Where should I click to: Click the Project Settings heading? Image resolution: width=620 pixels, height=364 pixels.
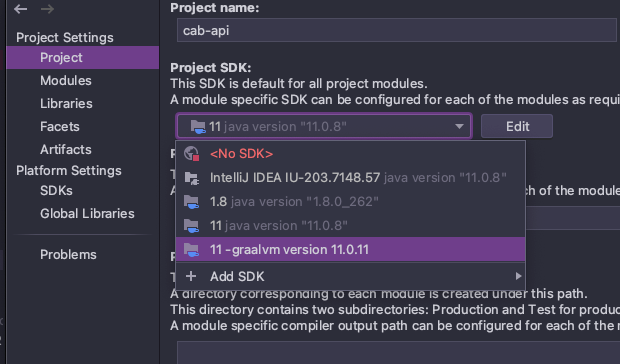65,38
